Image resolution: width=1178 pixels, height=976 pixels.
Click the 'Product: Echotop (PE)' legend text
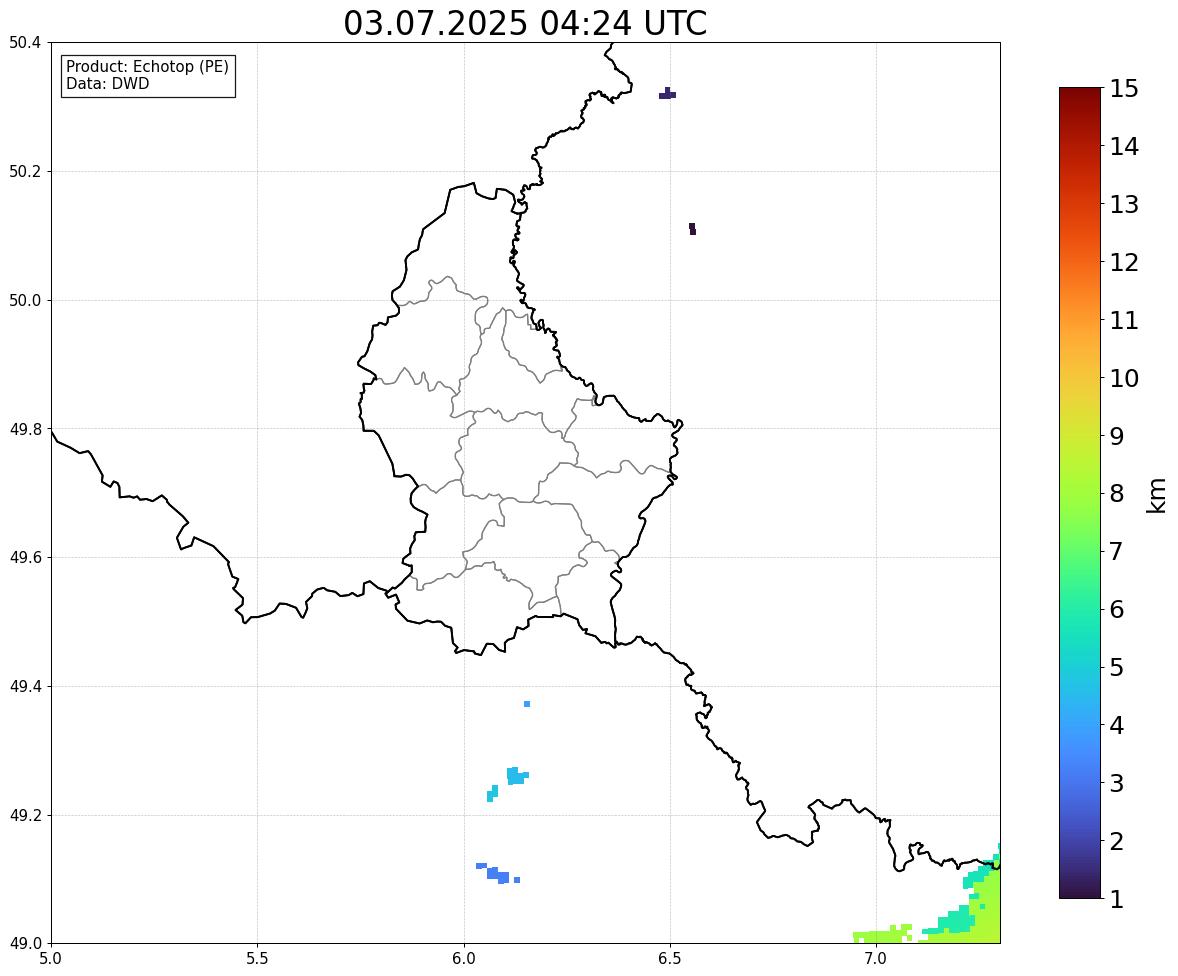(x=147, y=67)
